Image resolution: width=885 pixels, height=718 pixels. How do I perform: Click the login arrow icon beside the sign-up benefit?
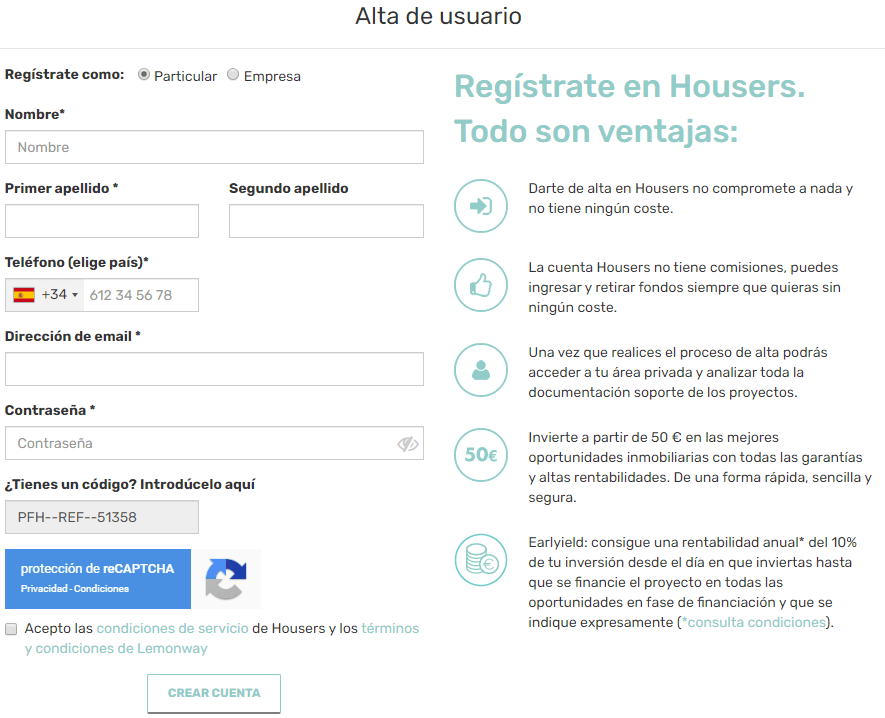click(481, 207)
